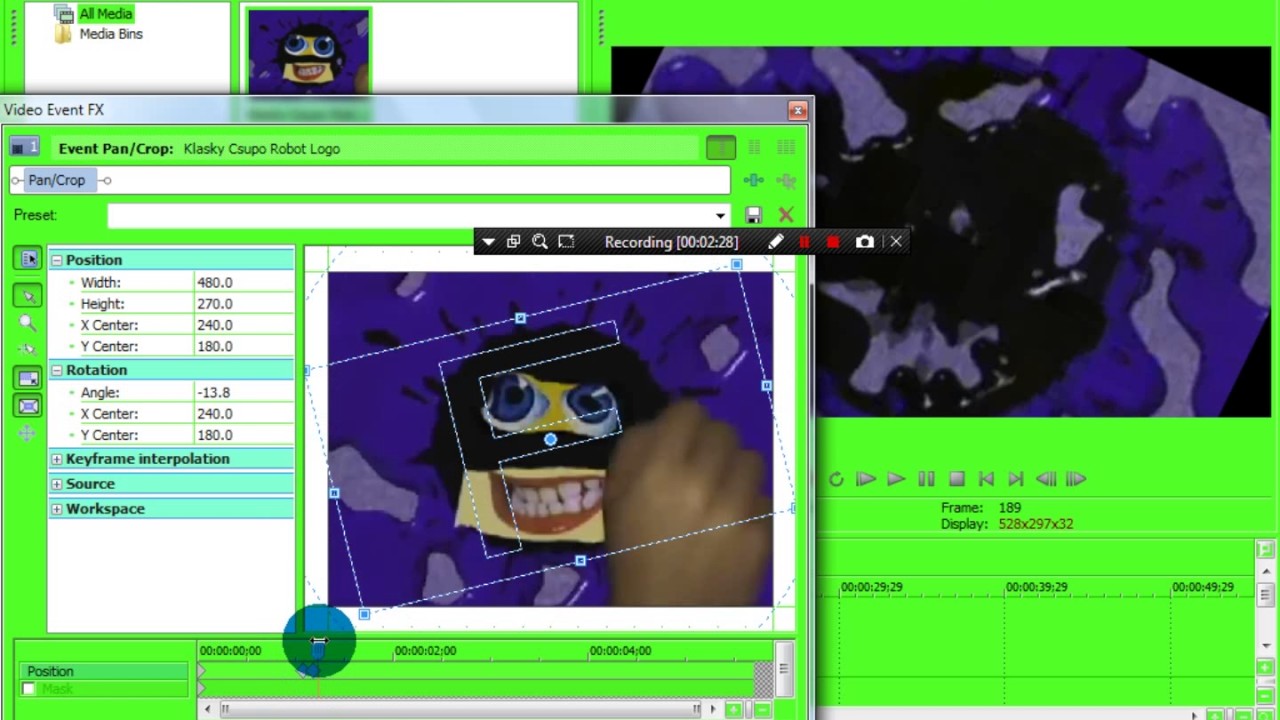The height and width of the screenshot is (720, 1280).
Task: Select the three-column grid view icon
Action: (786, 148)
